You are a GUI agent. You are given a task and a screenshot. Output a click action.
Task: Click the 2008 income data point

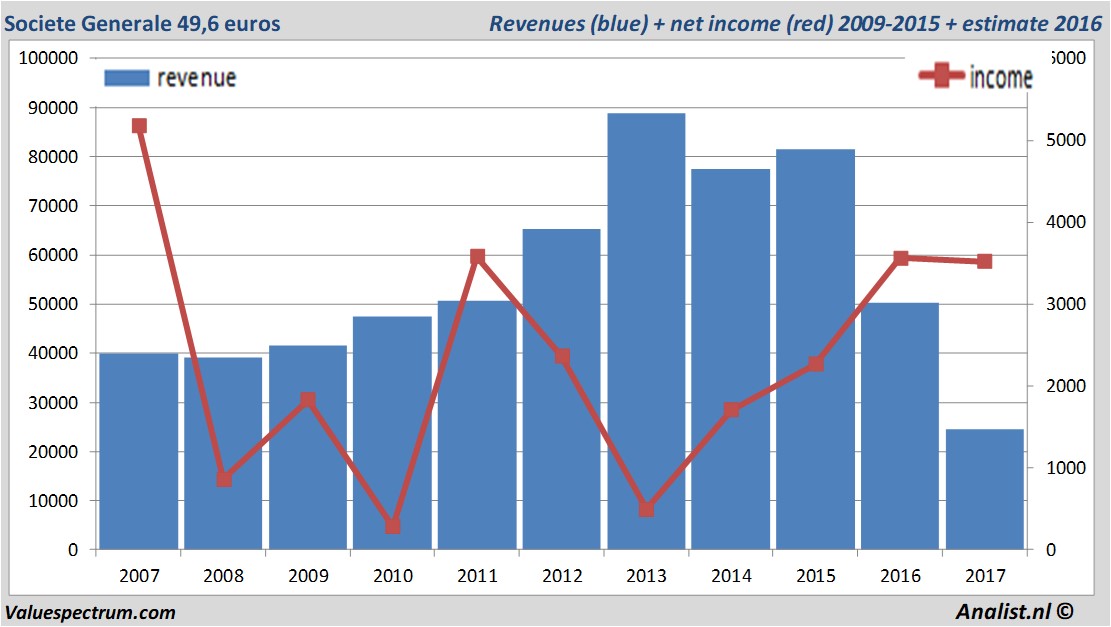(x=224, y=480)
